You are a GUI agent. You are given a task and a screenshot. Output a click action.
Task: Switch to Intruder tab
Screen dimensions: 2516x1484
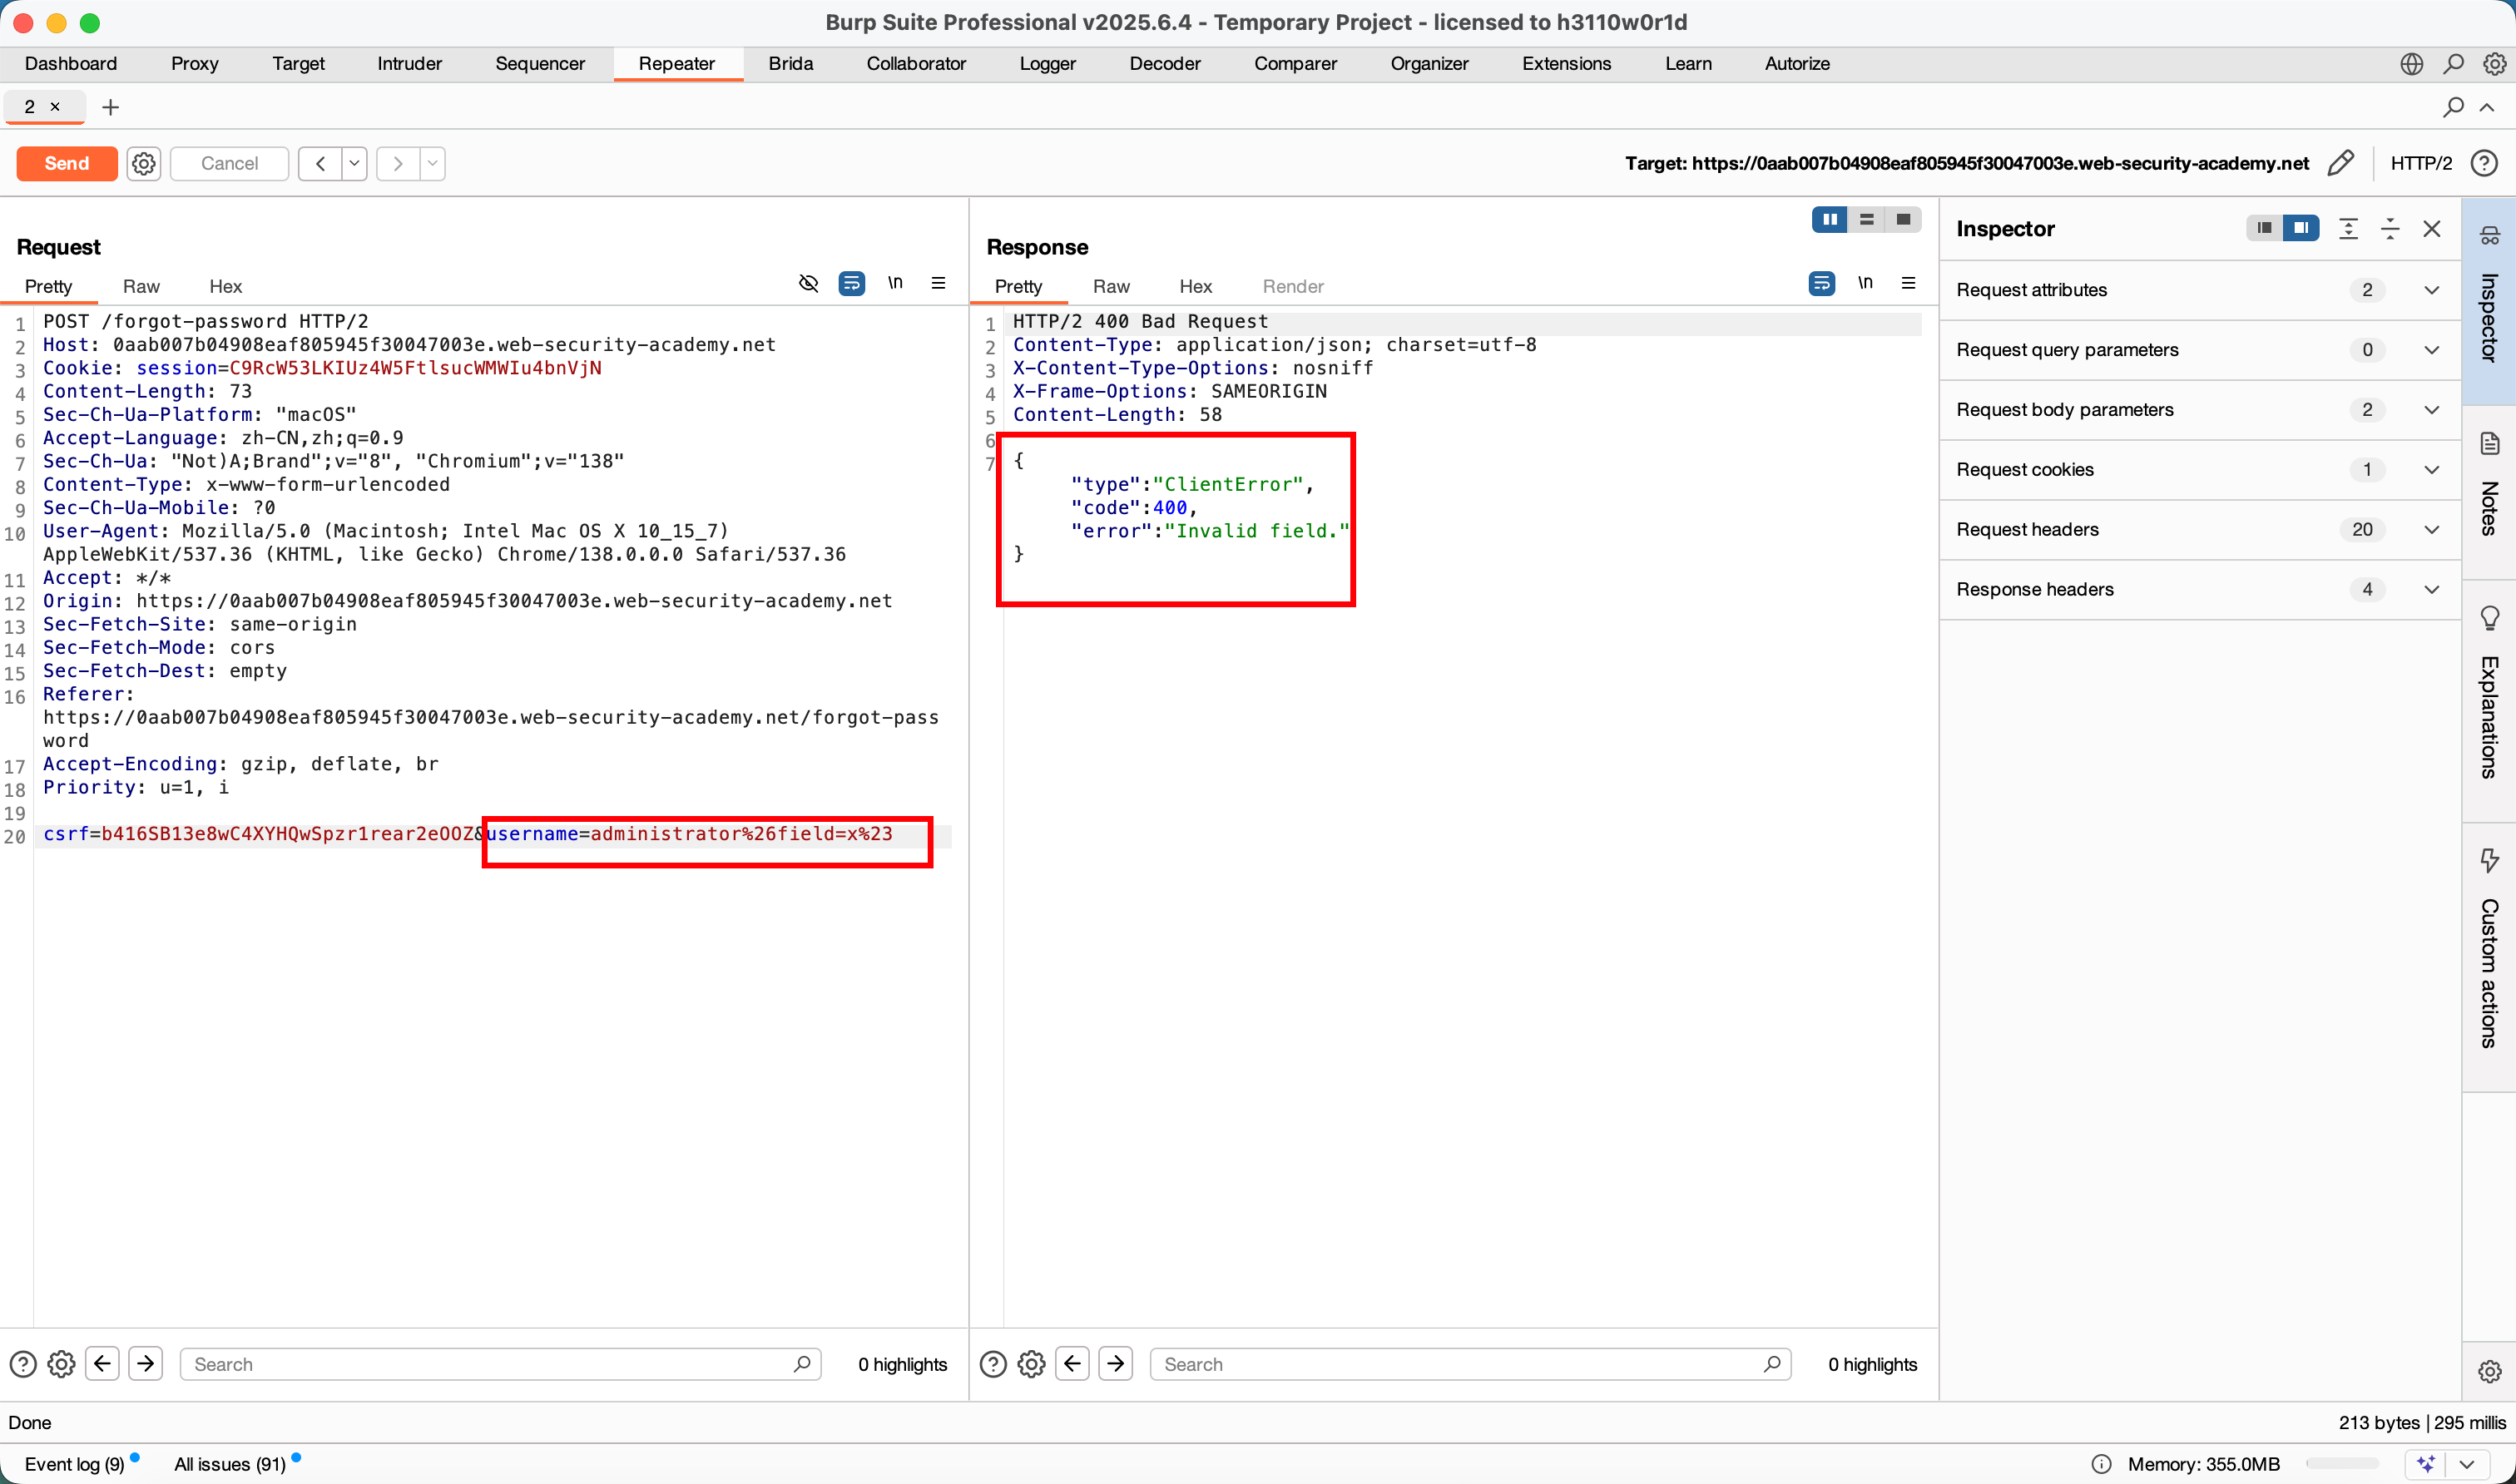click(x=409, y=64)
